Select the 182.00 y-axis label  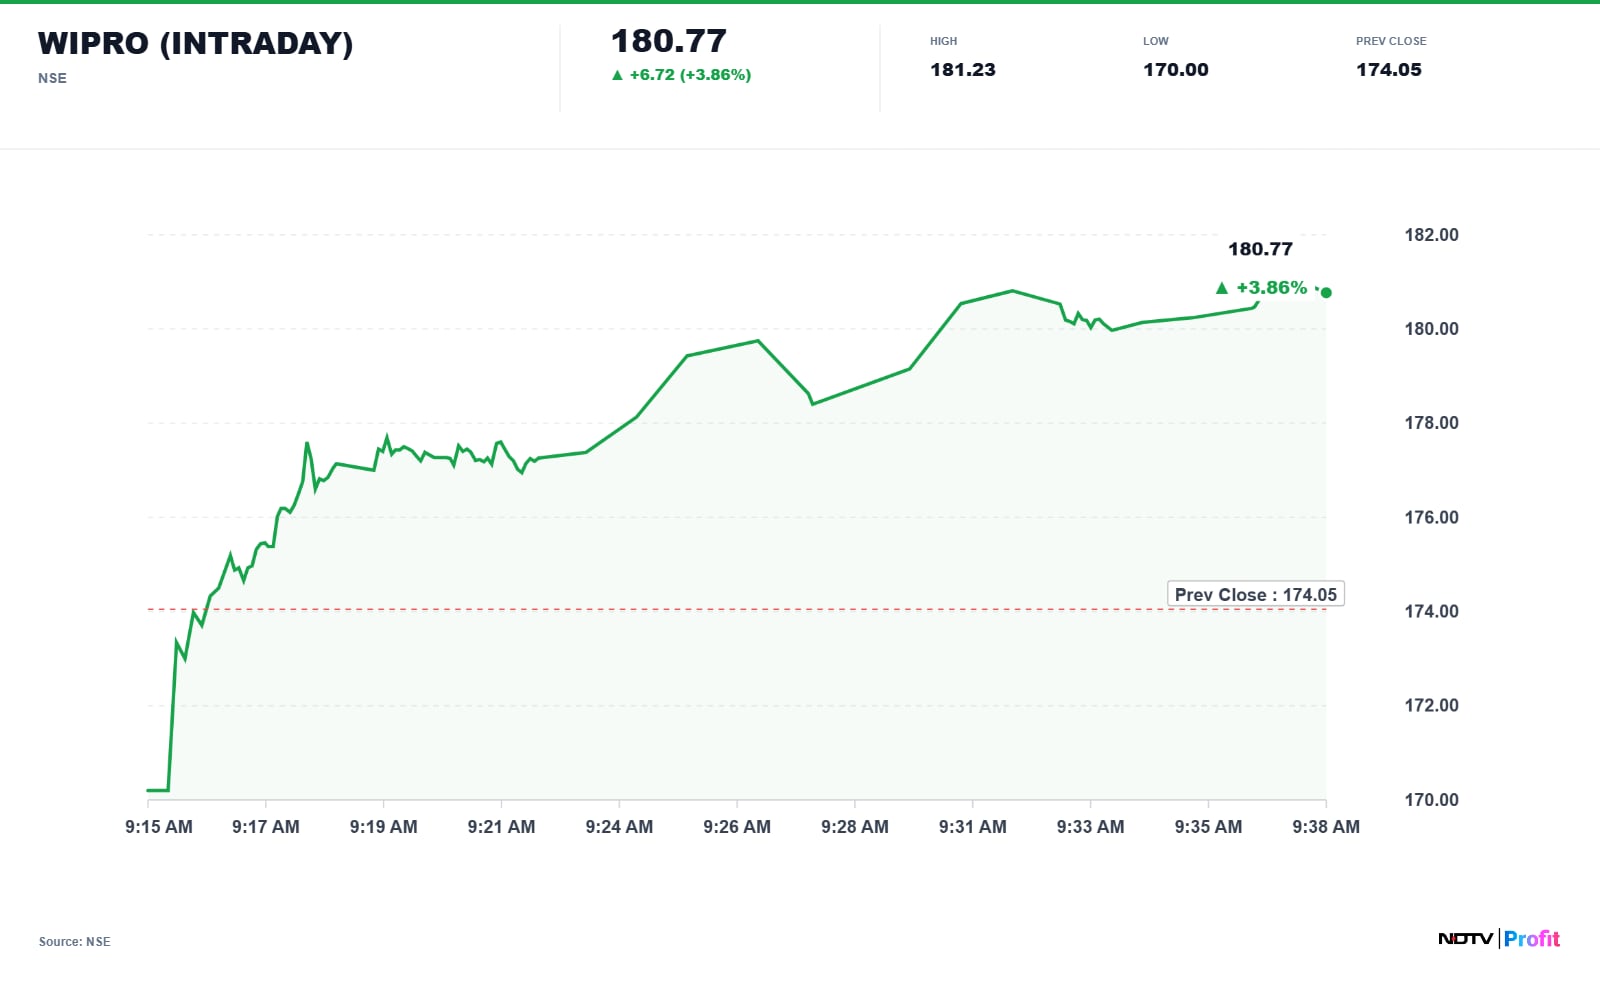pyautogui.click(x=1432, y=235)
